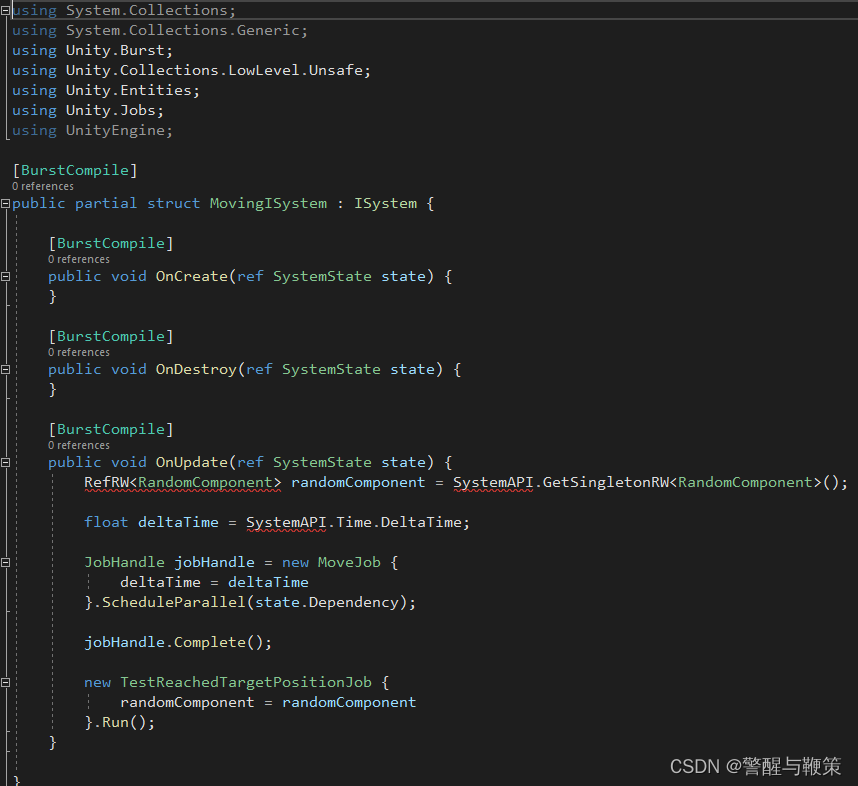
Task: Open references for OnCreate method
Action: coord(78,258)
